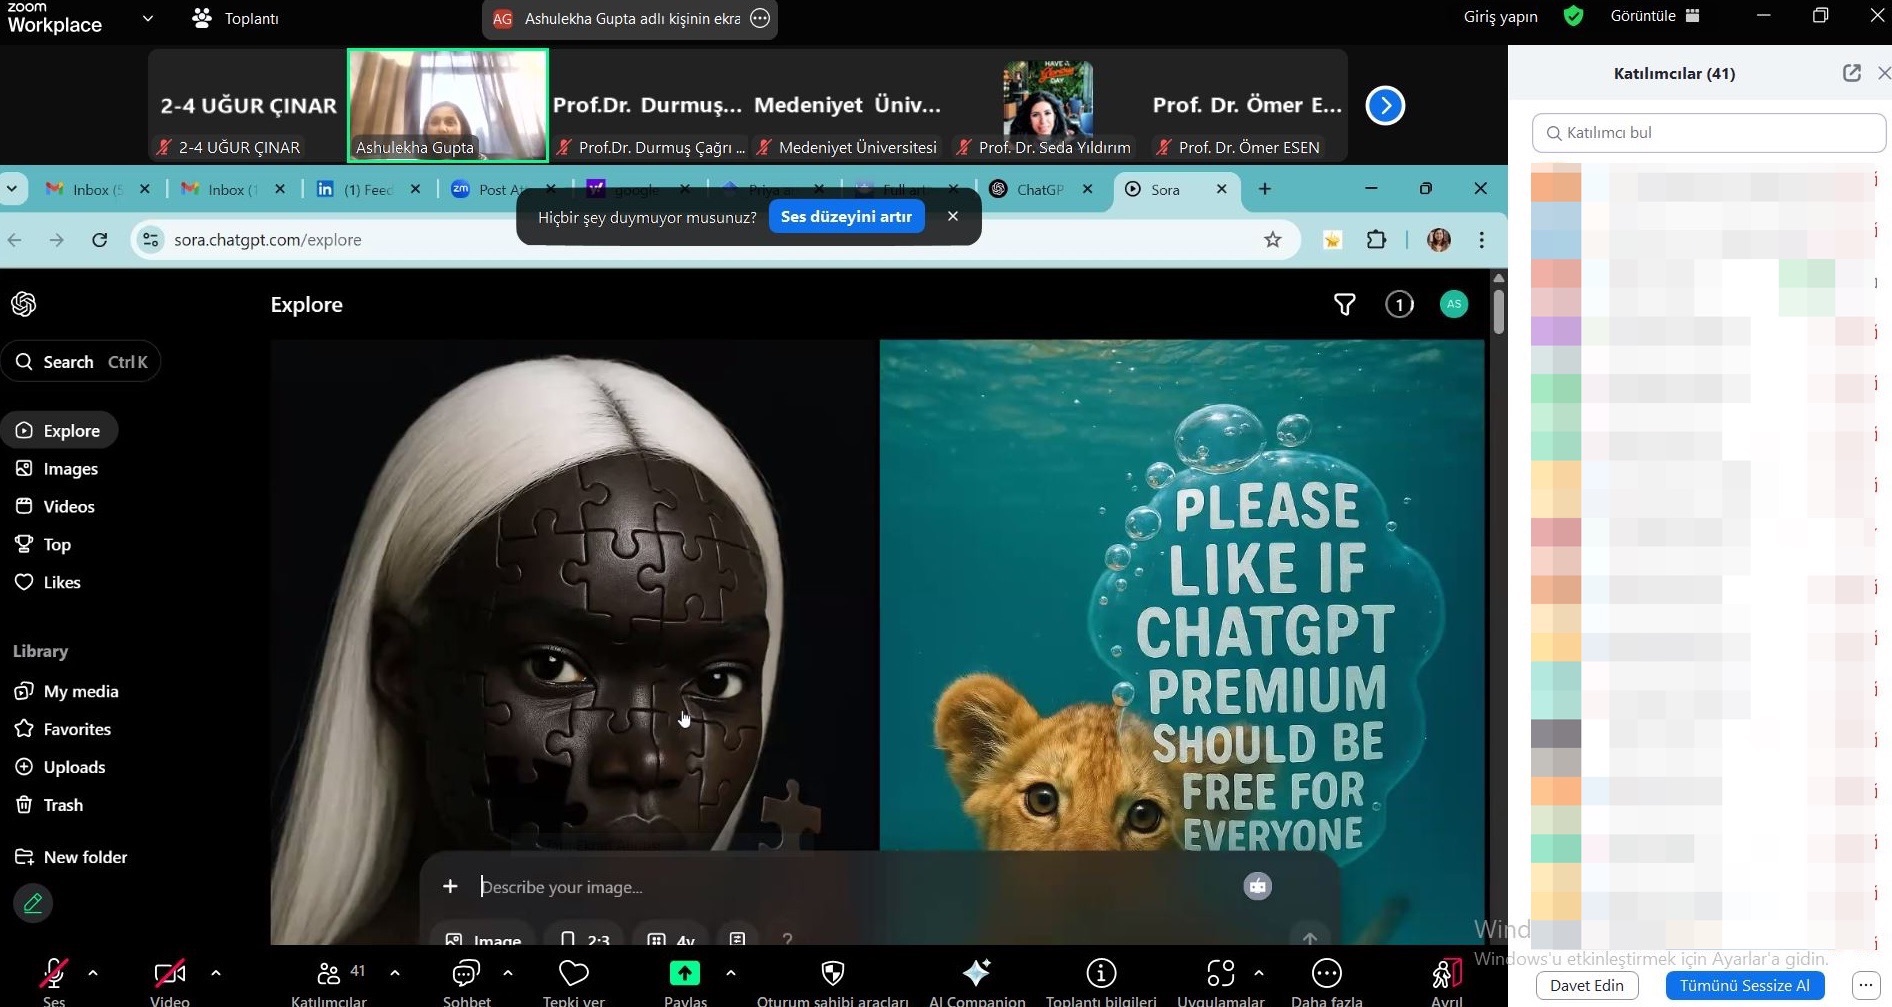Select Ashulekha Gupta video thumbnail
Screen dimensions: 1892x1007
click(x=448, y=105)
